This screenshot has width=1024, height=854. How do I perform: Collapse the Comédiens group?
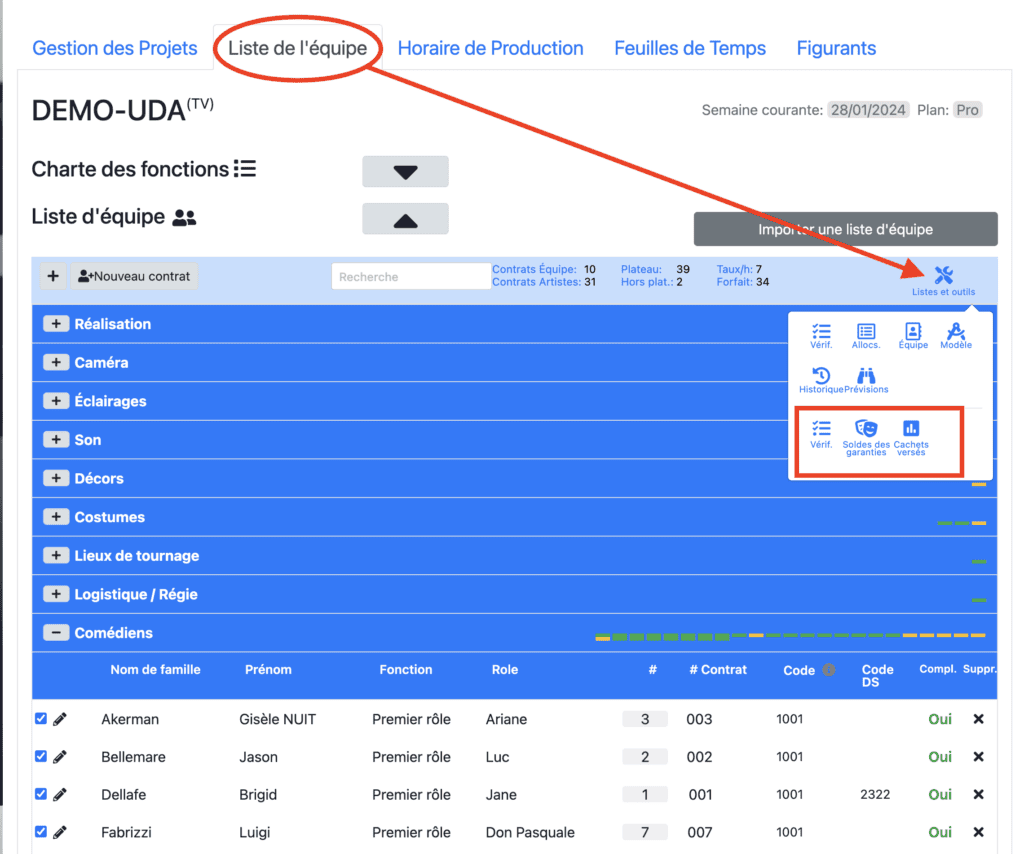coord(58,633)
